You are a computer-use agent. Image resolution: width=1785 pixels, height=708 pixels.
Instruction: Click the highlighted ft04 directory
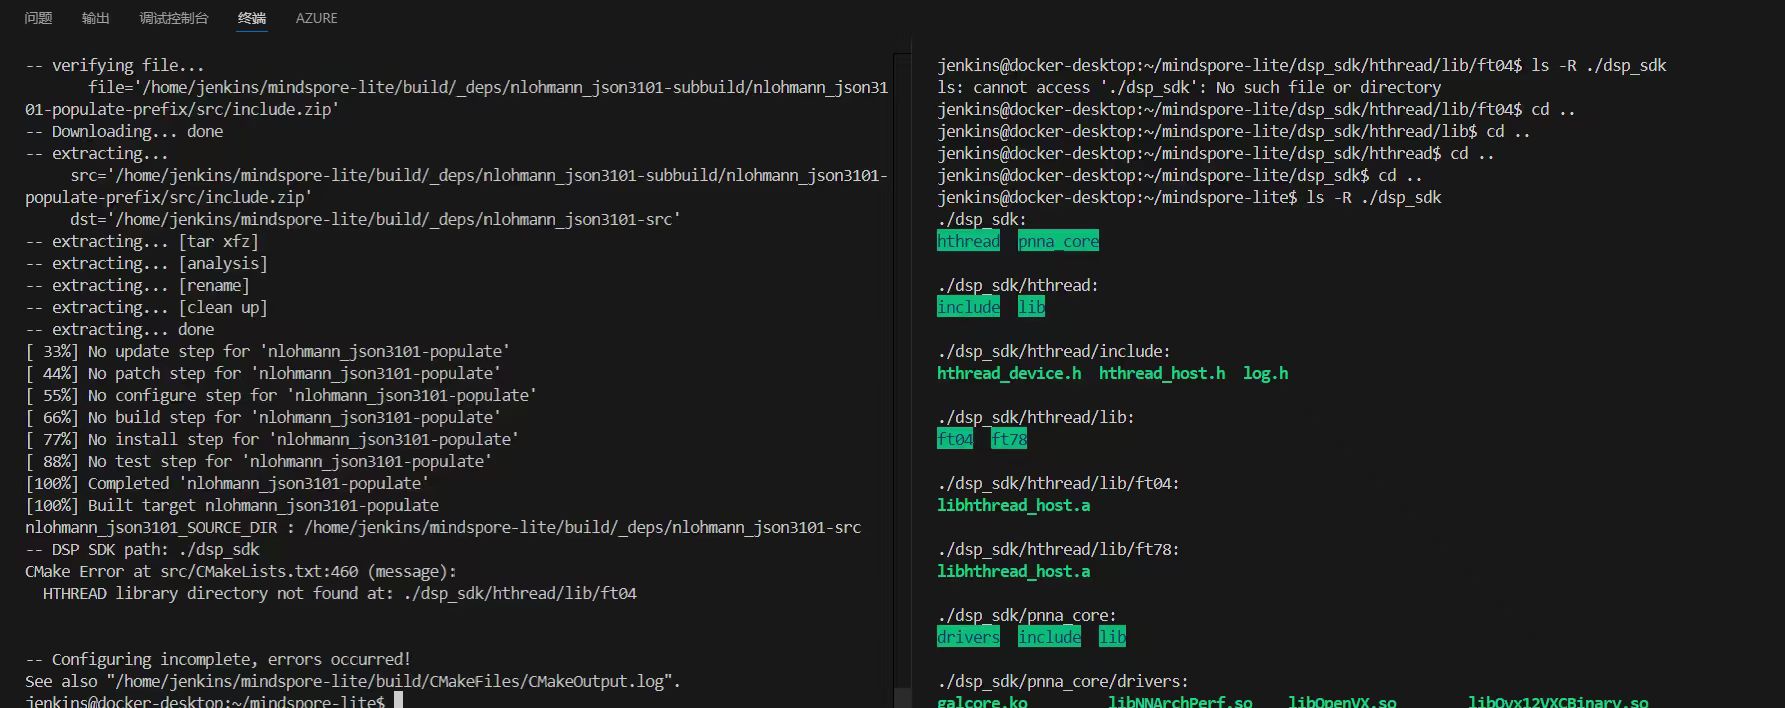(955, 439)
